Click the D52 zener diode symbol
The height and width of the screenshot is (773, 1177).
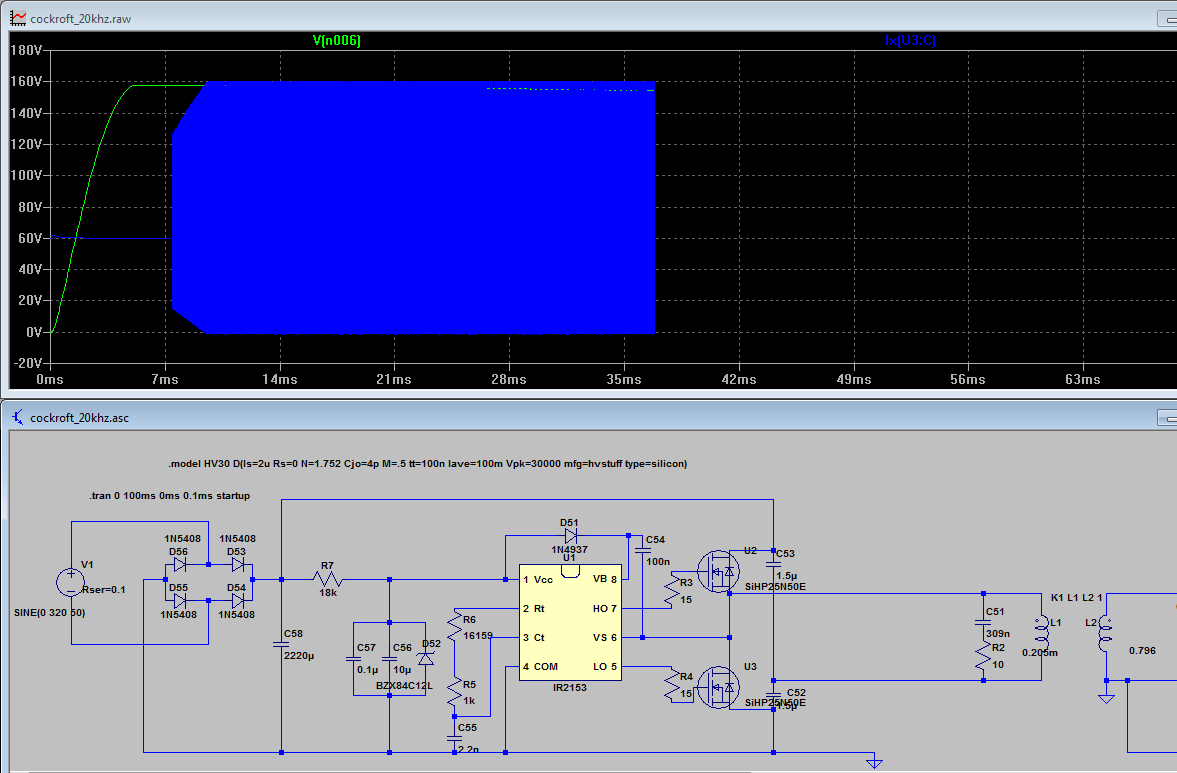point(426,658)
